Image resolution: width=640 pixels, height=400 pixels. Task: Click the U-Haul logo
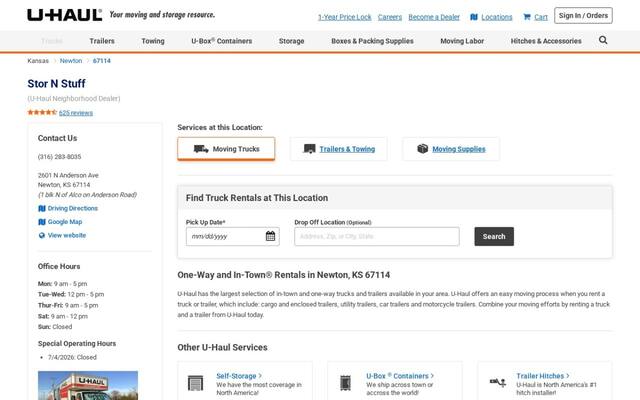(64, 16)
